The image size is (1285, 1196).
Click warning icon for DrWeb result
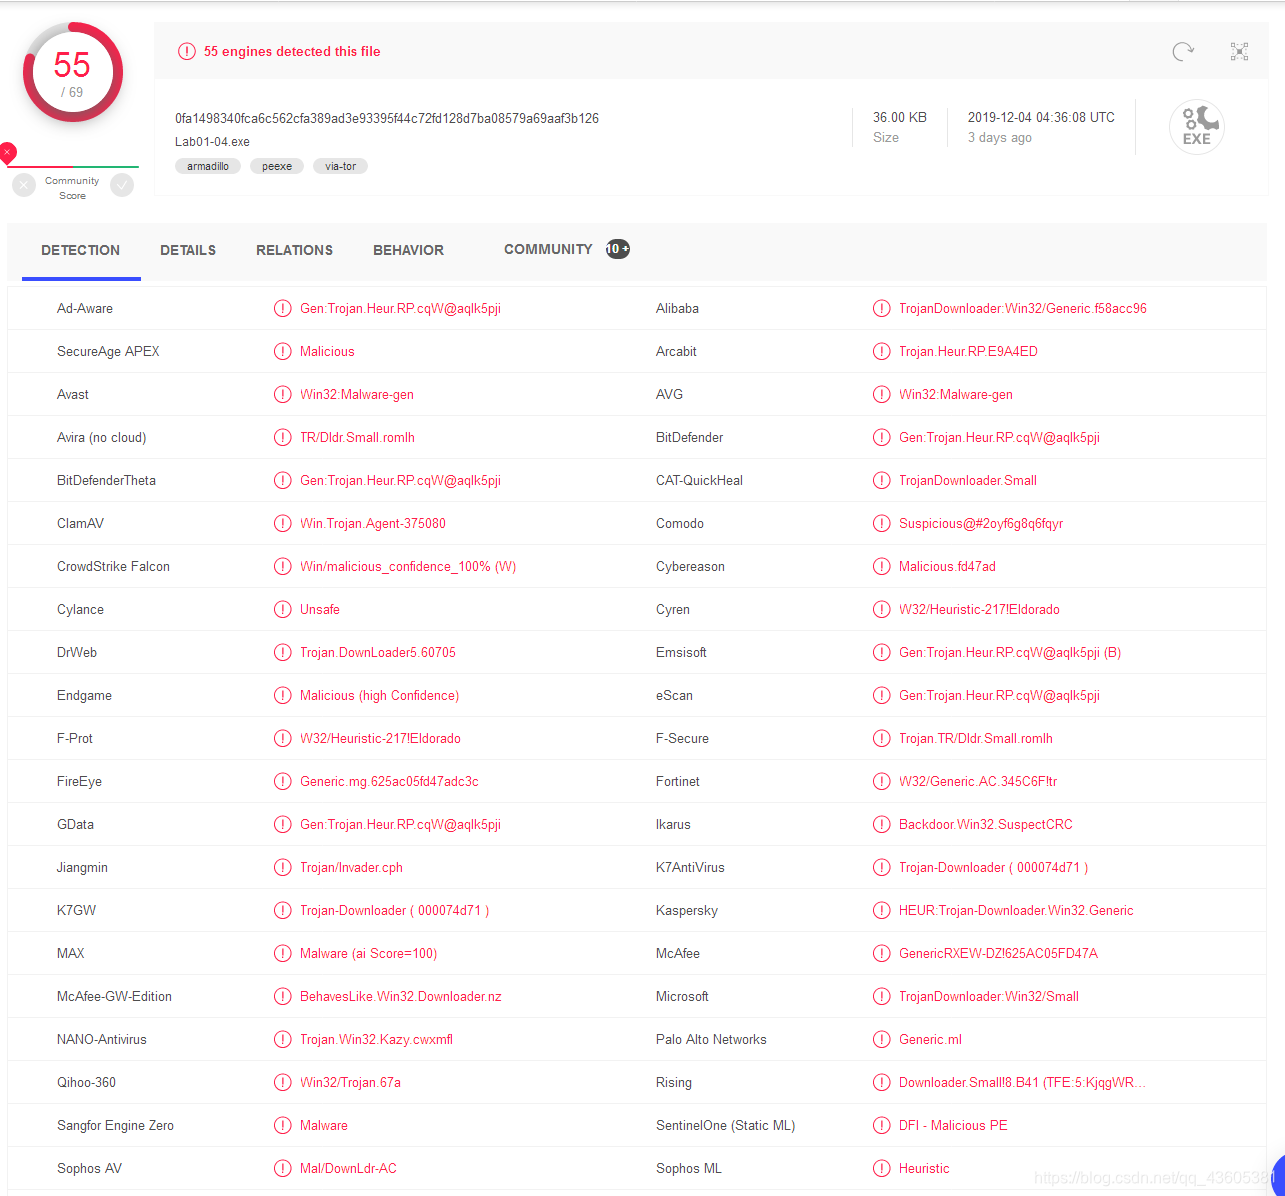pyautogui.click(x=283, y=652)
